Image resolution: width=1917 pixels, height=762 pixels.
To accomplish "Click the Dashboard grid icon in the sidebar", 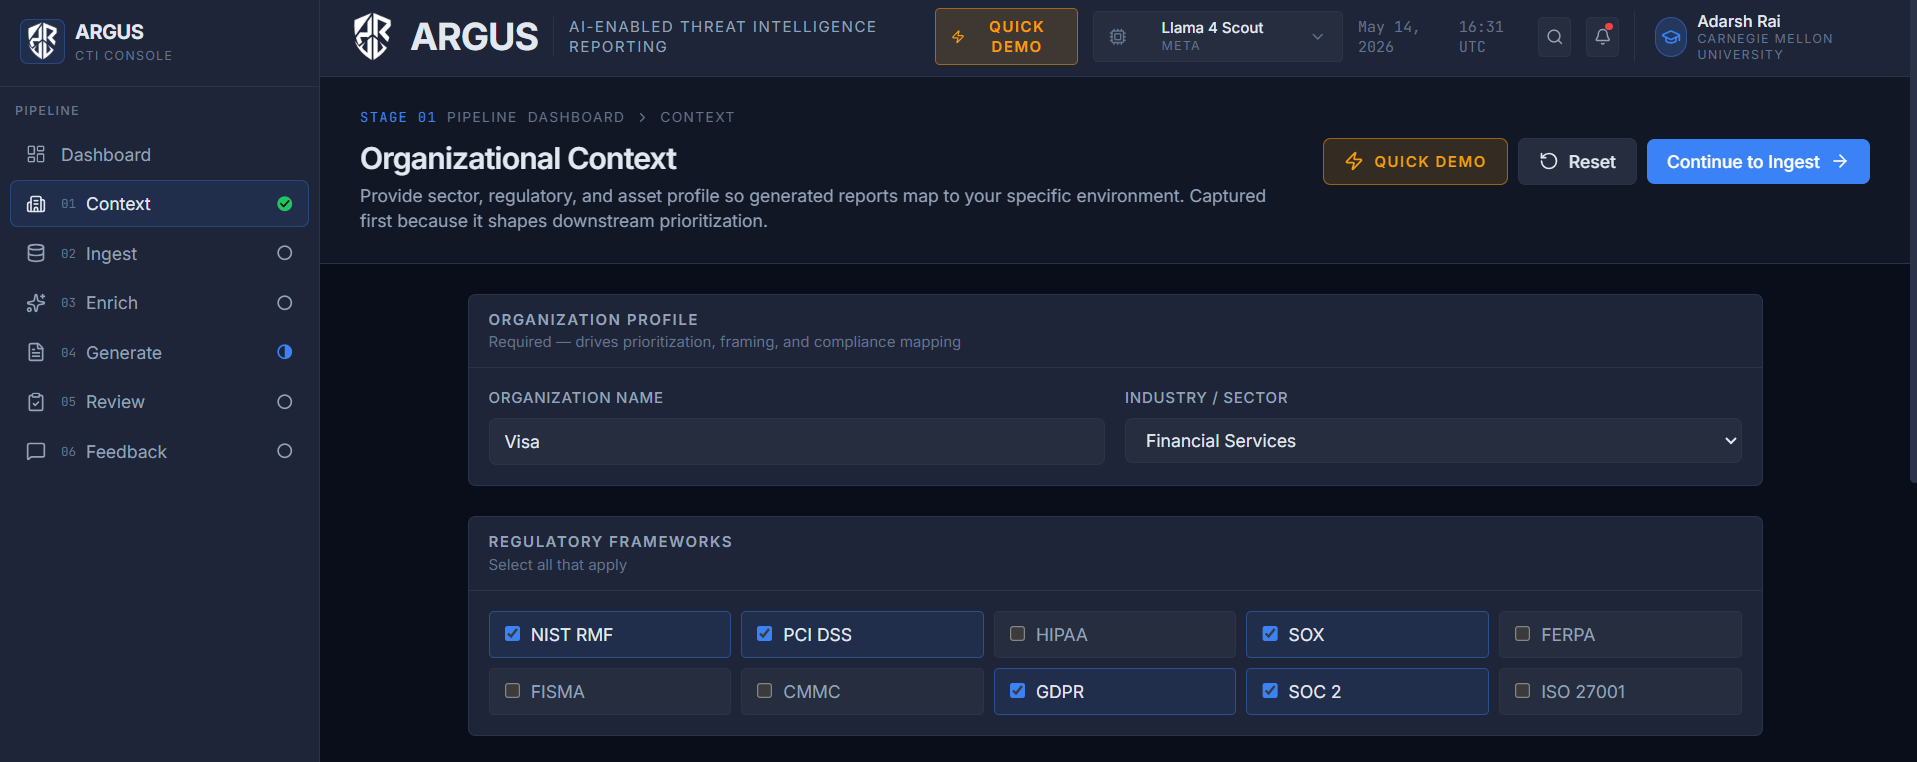I will [36, 154].
